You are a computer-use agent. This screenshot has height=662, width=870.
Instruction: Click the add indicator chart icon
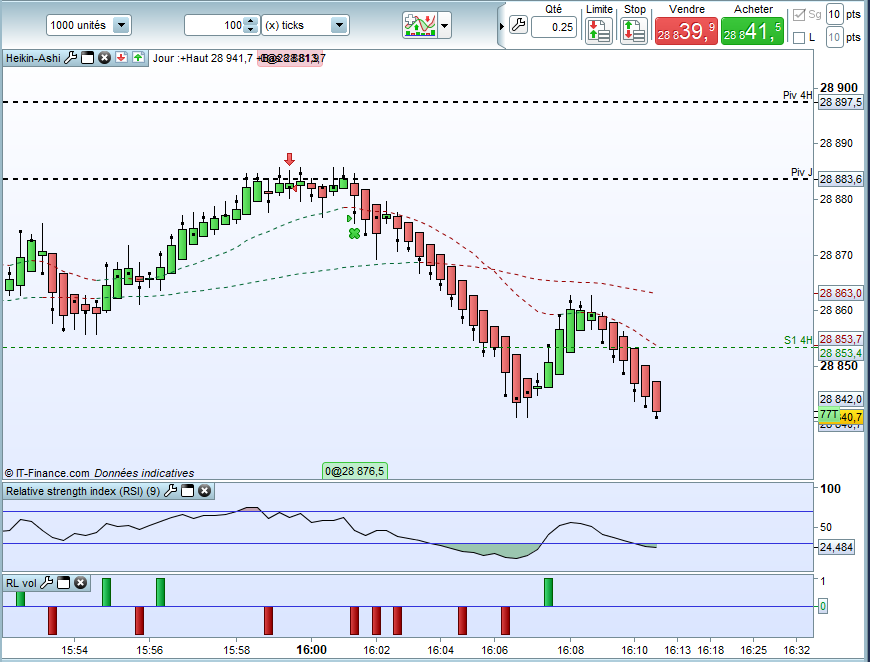(x=419, y=26)
